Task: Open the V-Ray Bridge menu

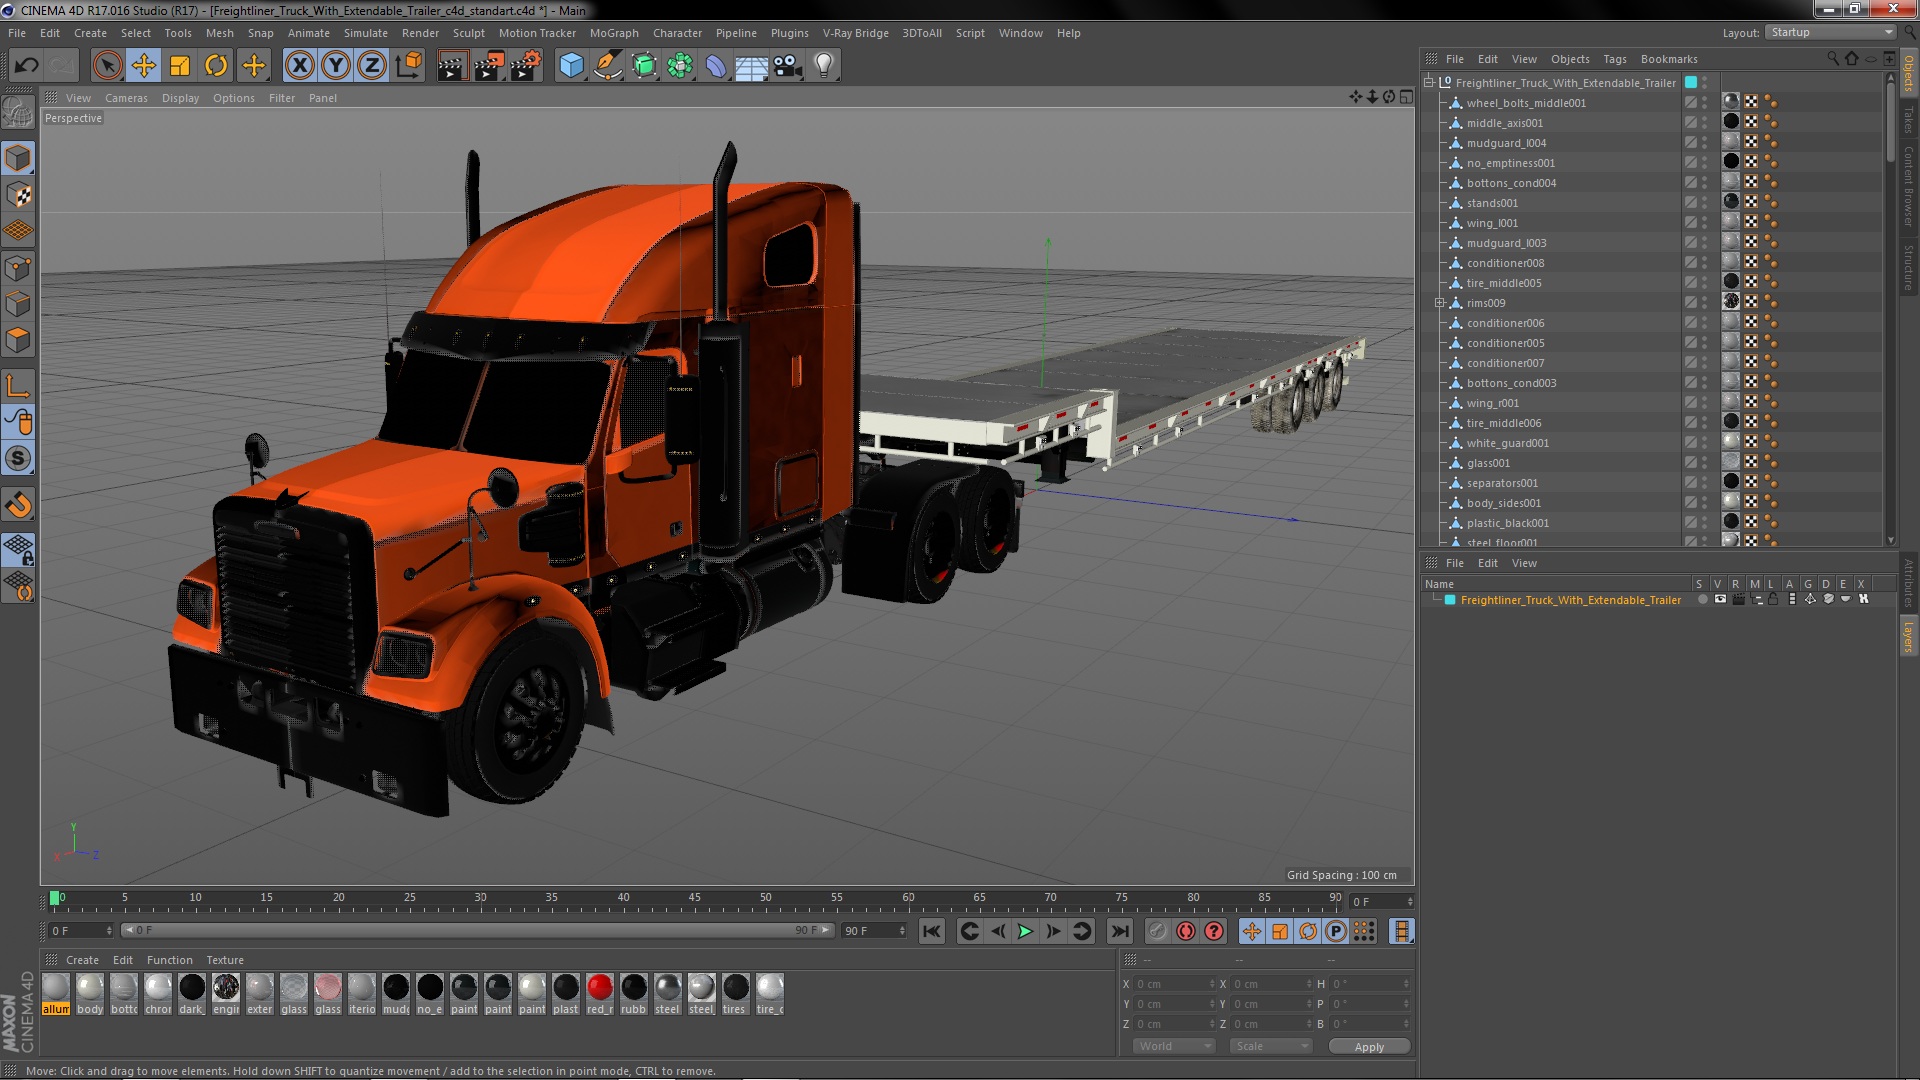Action: pyautogui.click(x=856, y=33)
